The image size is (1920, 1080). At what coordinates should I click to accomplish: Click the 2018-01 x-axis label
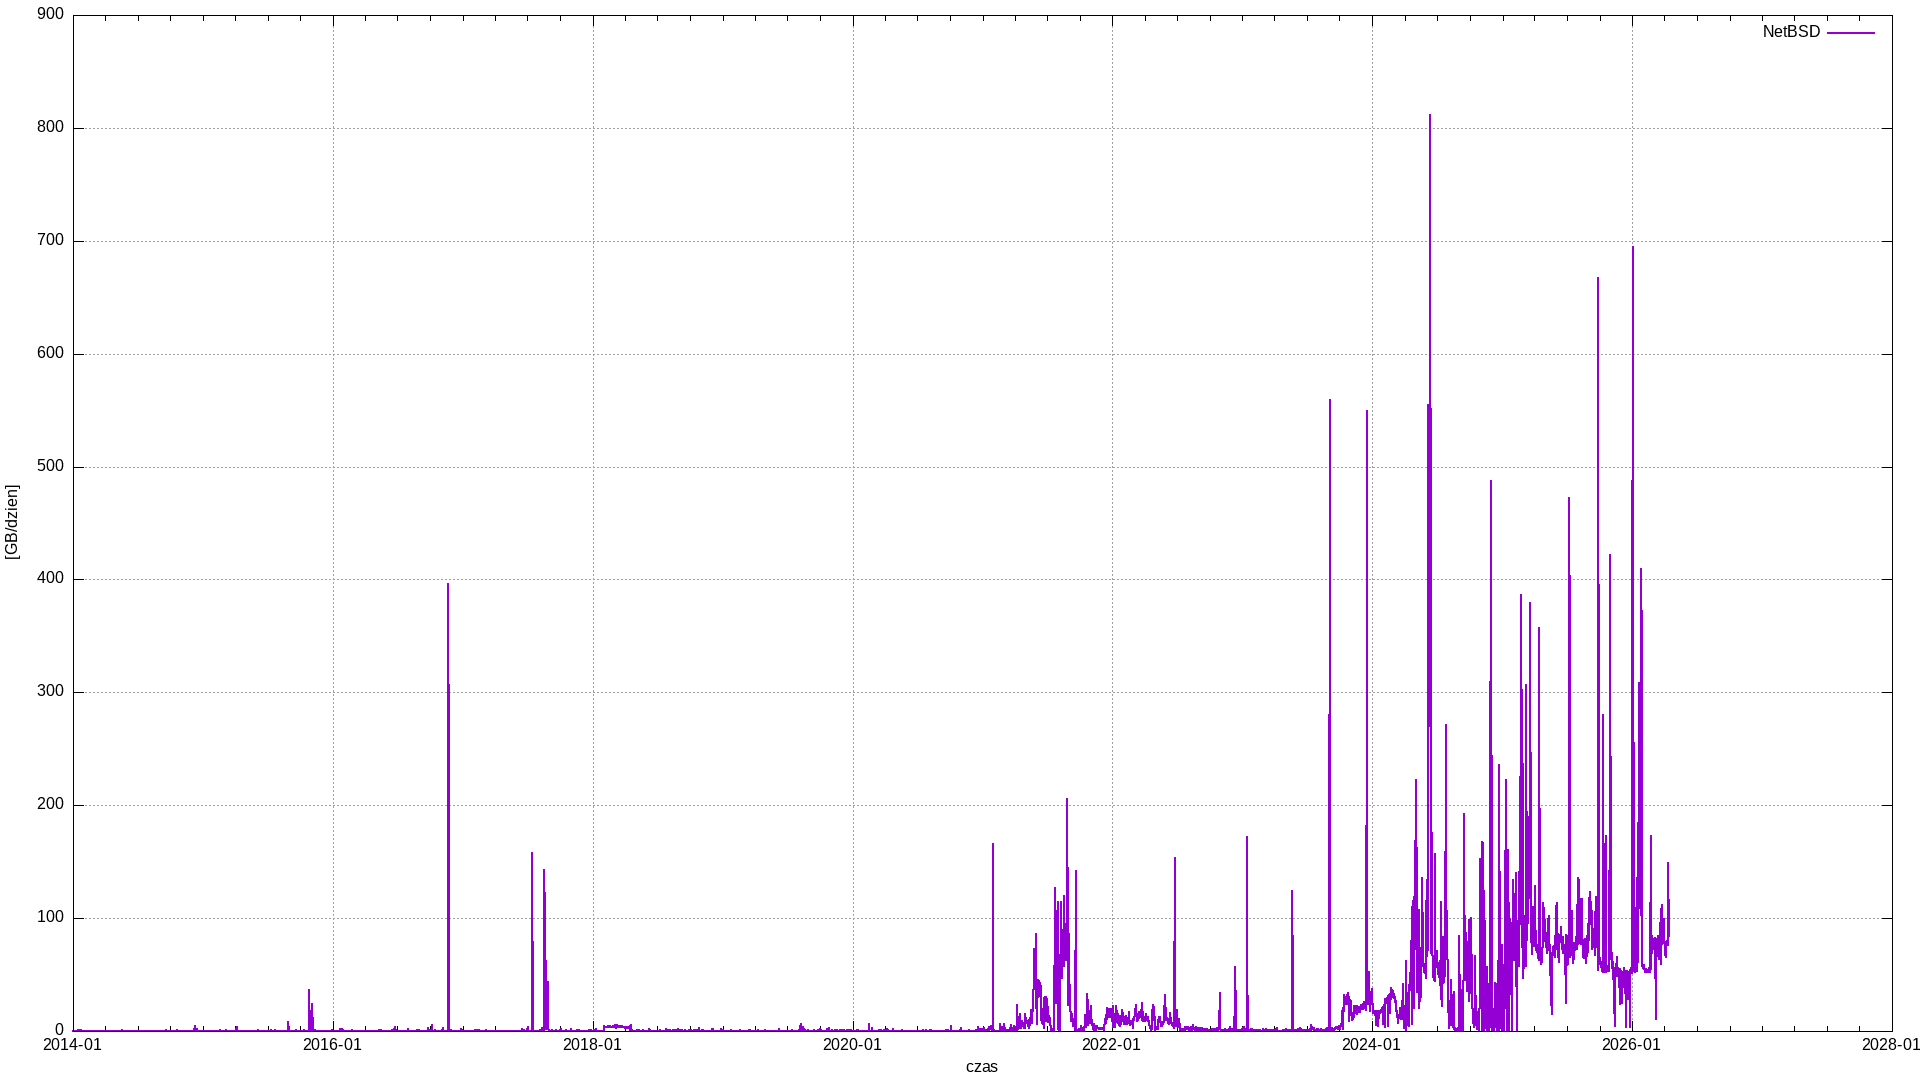[x=592, y=1045]
